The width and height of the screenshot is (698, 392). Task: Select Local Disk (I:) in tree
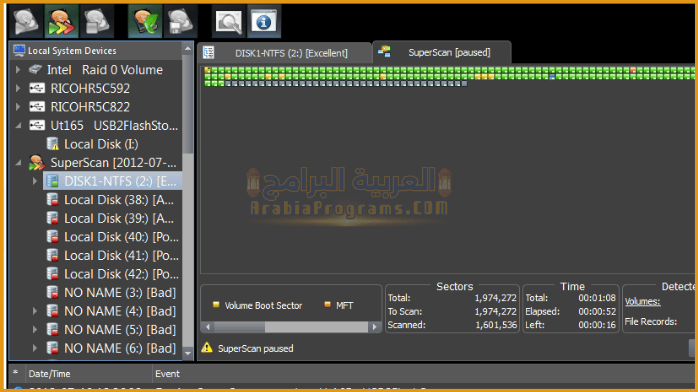click(x=101, y=144)
